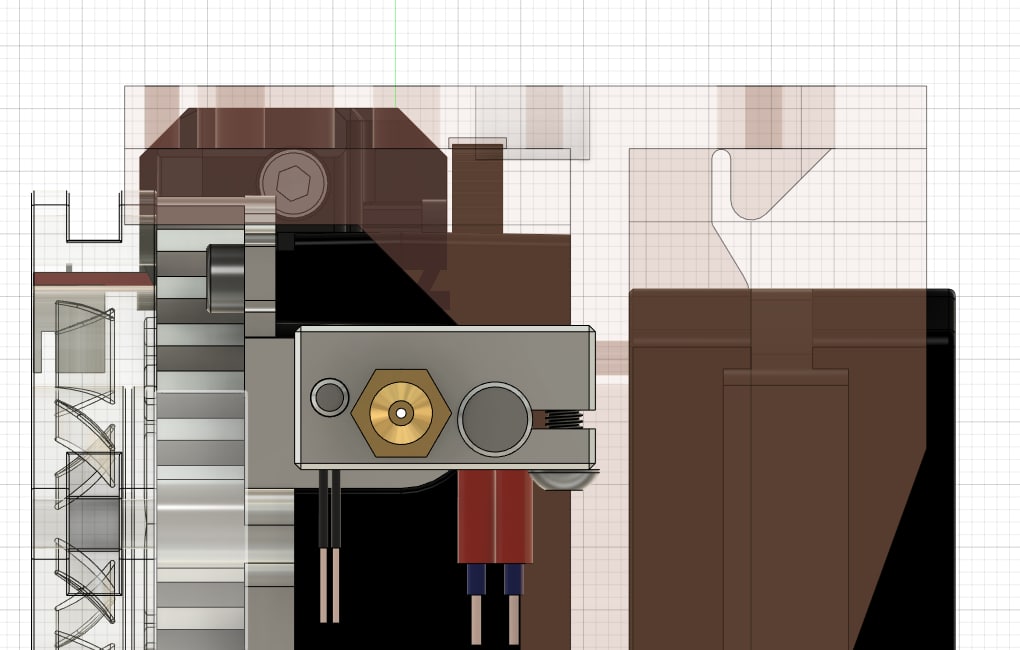Select the blue wire ferrules below red sleeves

495,579
